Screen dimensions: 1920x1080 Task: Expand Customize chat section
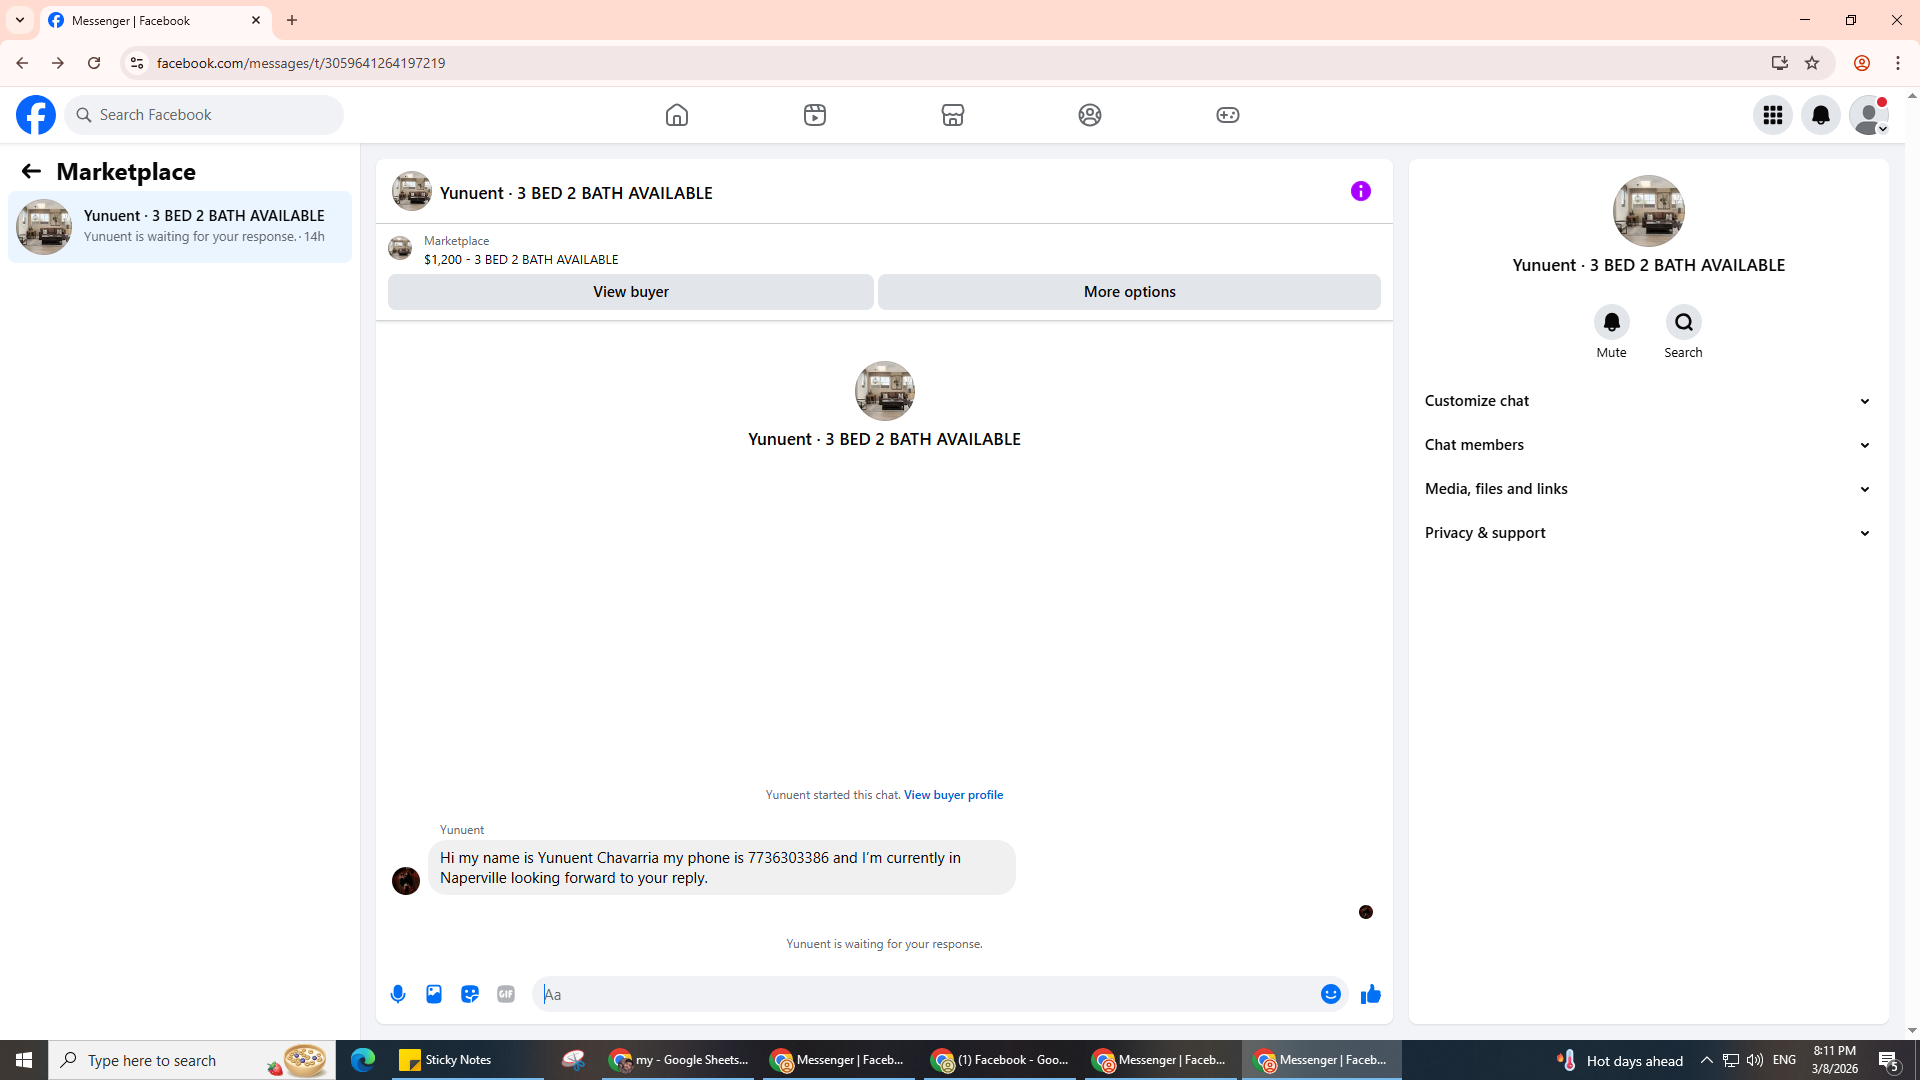(1647, 401)
